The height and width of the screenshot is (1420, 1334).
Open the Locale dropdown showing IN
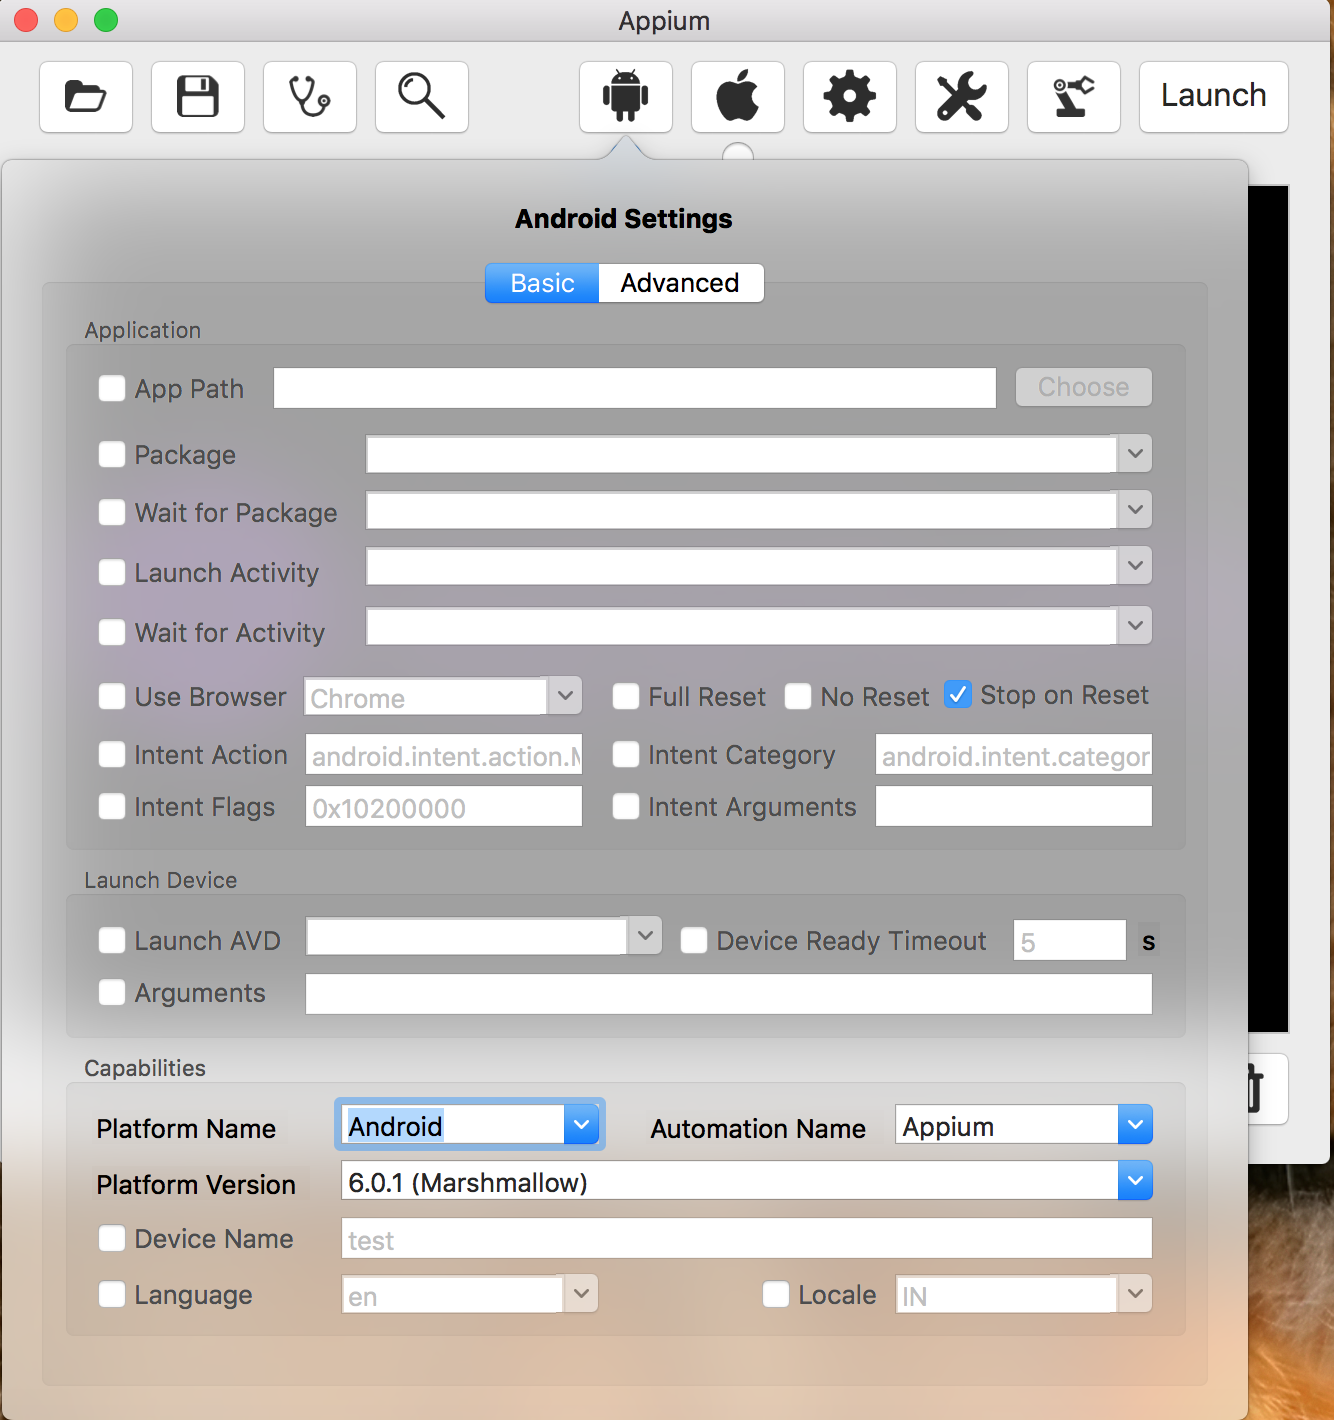click(1135, 1294)
